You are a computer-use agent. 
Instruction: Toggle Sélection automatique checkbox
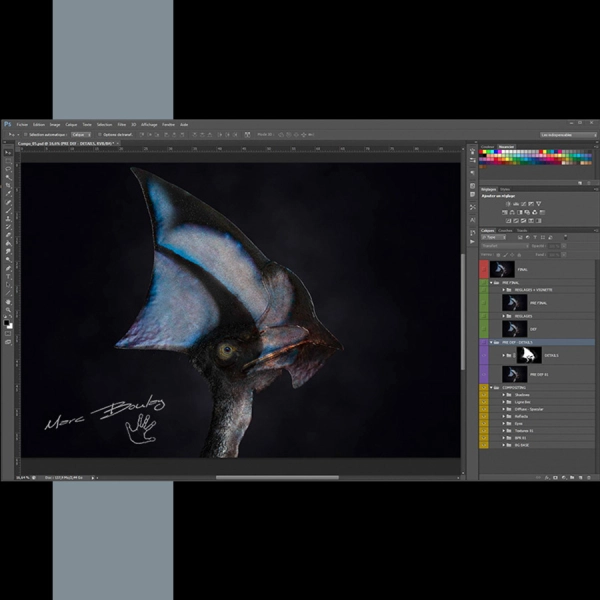pyautogui.click(x=26, y=135)
